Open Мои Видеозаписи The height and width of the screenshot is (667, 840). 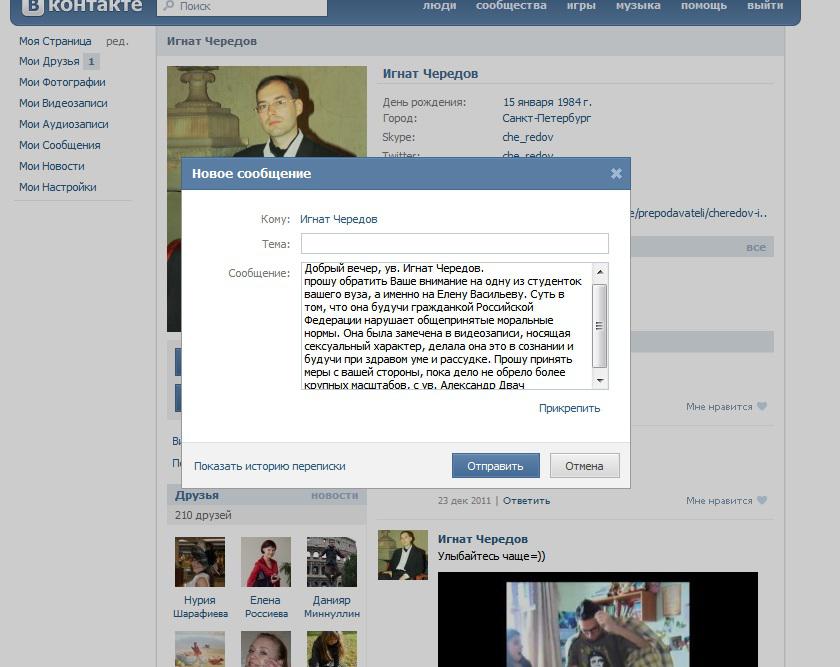tap(63, 103)
